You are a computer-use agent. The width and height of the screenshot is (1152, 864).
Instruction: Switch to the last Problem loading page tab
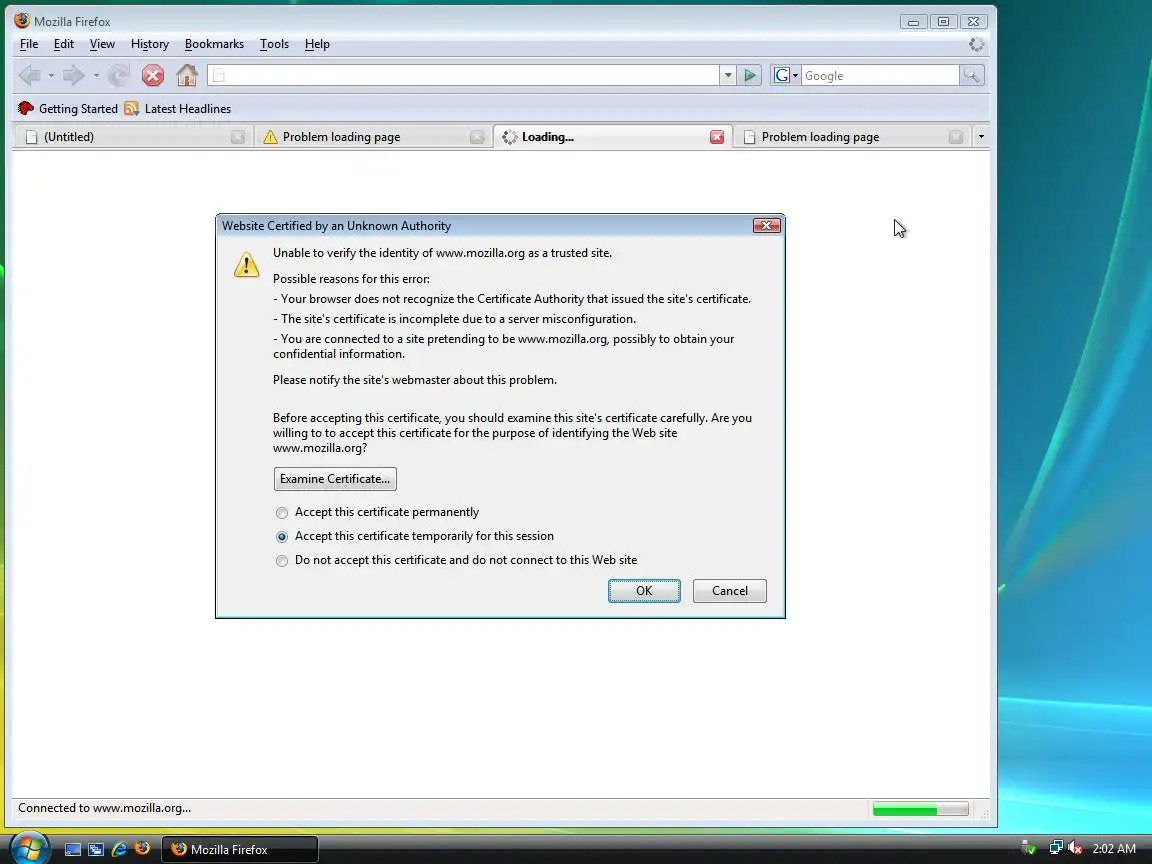(x=851, y=137)
